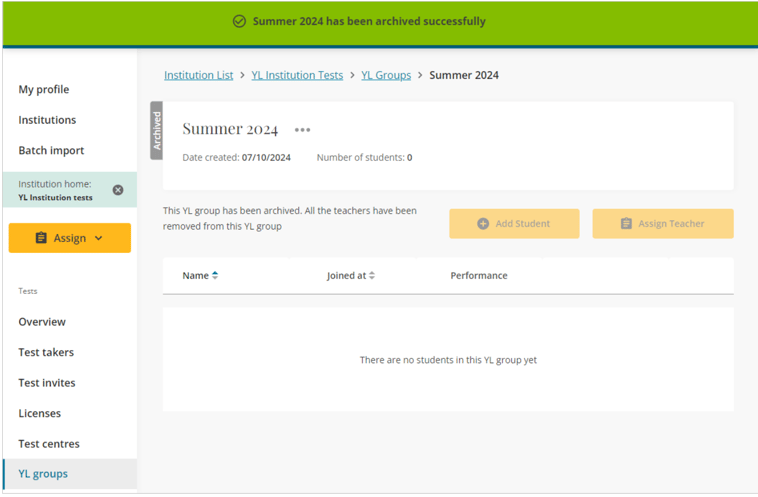Navigate to YL Groups breadcrumb link
This screenshot has height=497, width=758.
tap(386, 75)
